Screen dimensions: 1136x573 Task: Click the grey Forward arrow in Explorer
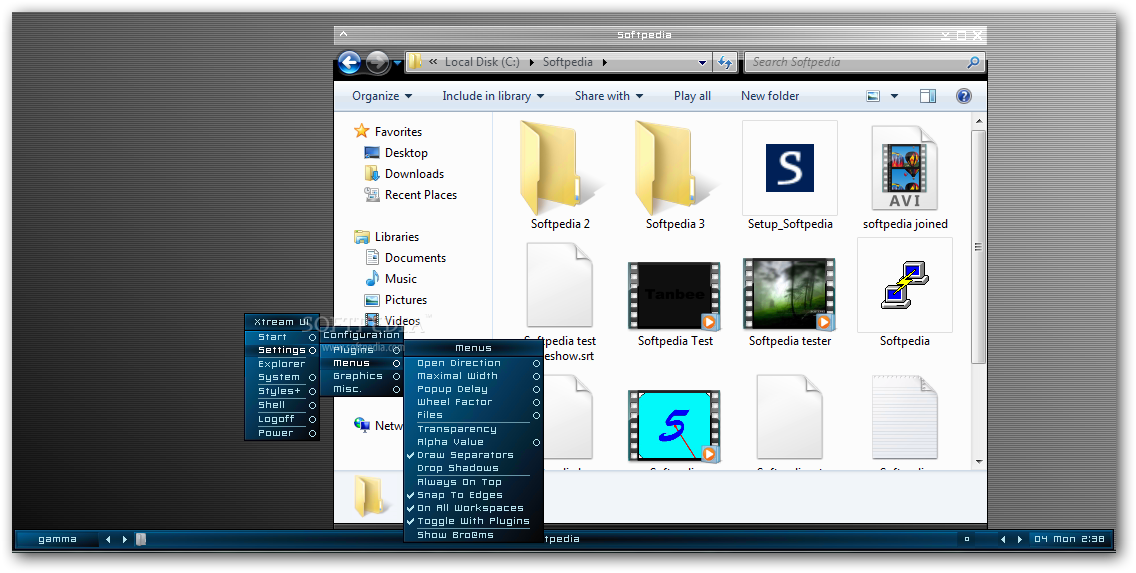[377, 62]
